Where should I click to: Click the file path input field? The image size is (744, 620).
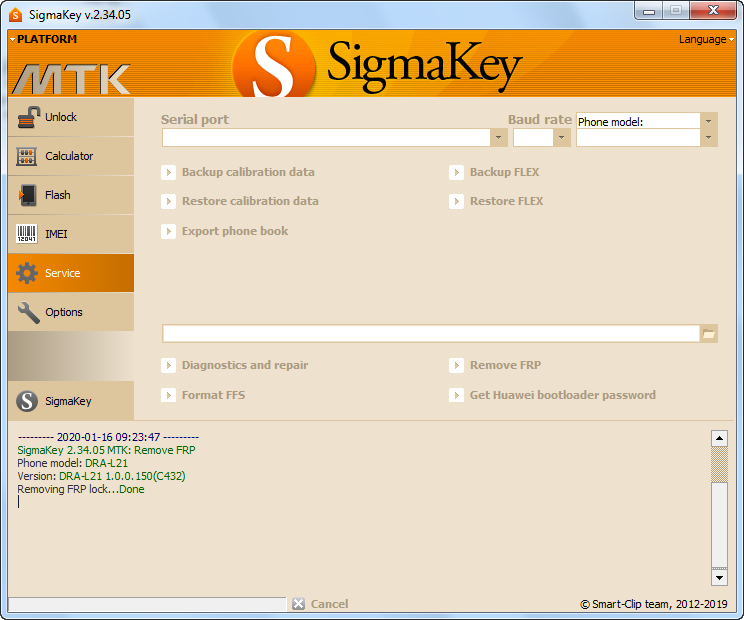point(431,334)
